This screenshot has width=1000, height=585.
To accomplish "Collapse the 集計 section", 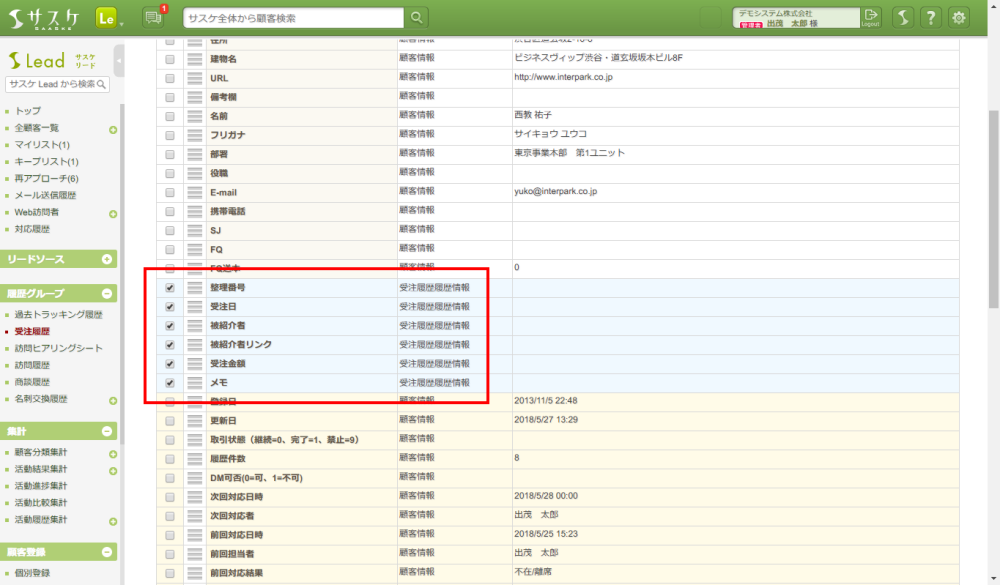I will (107, 431).
